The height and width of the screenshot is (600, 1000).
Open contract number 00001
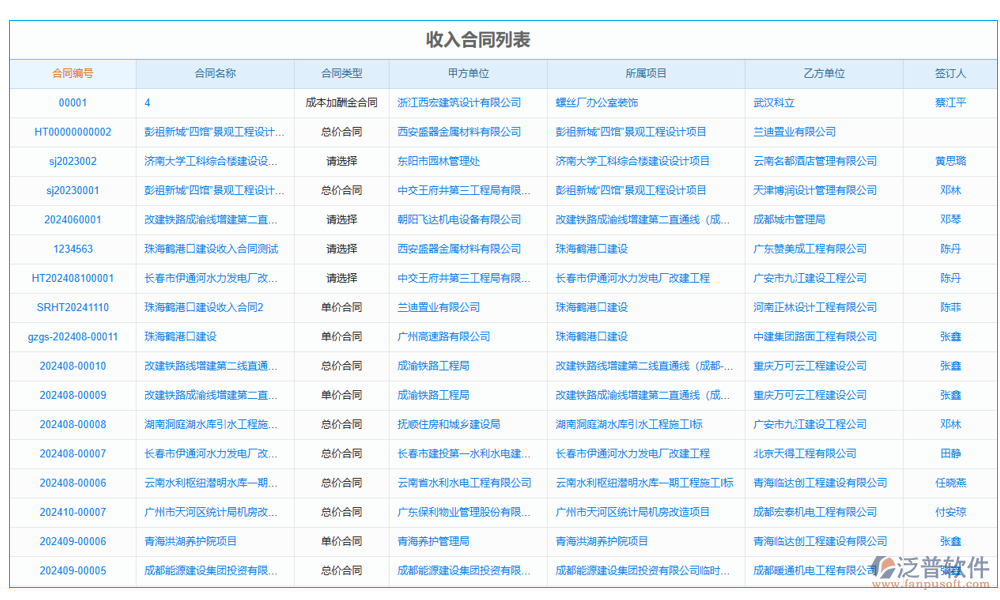point(72,103)
